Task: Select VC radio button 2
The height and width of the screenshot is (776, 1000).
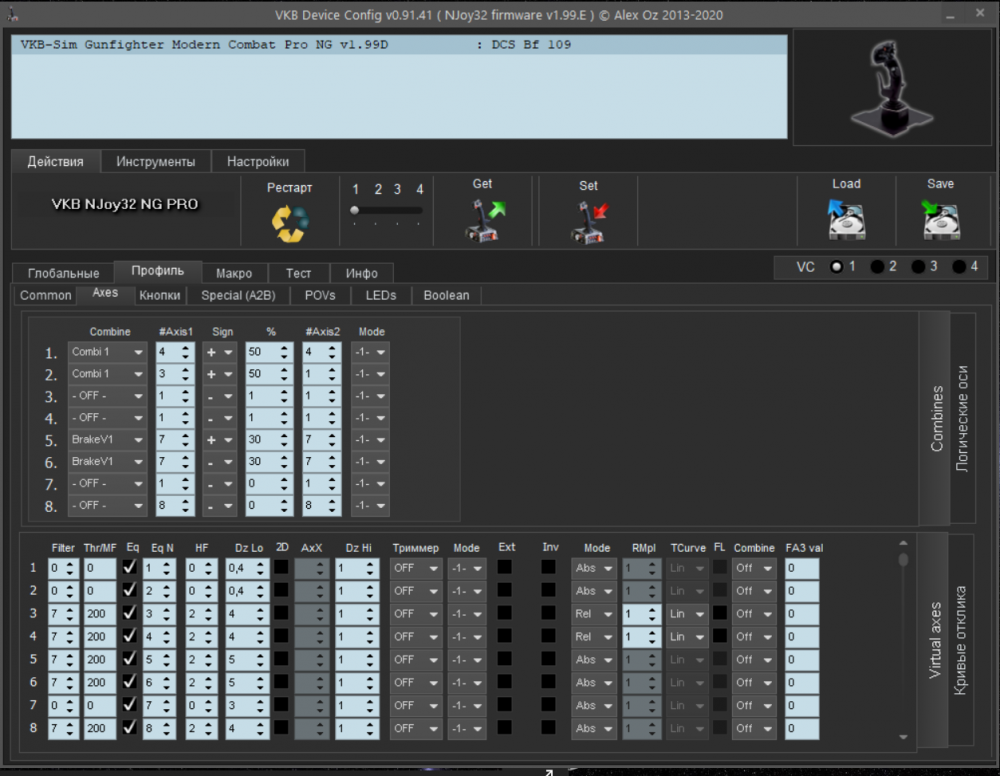Action: coord(877,267)
